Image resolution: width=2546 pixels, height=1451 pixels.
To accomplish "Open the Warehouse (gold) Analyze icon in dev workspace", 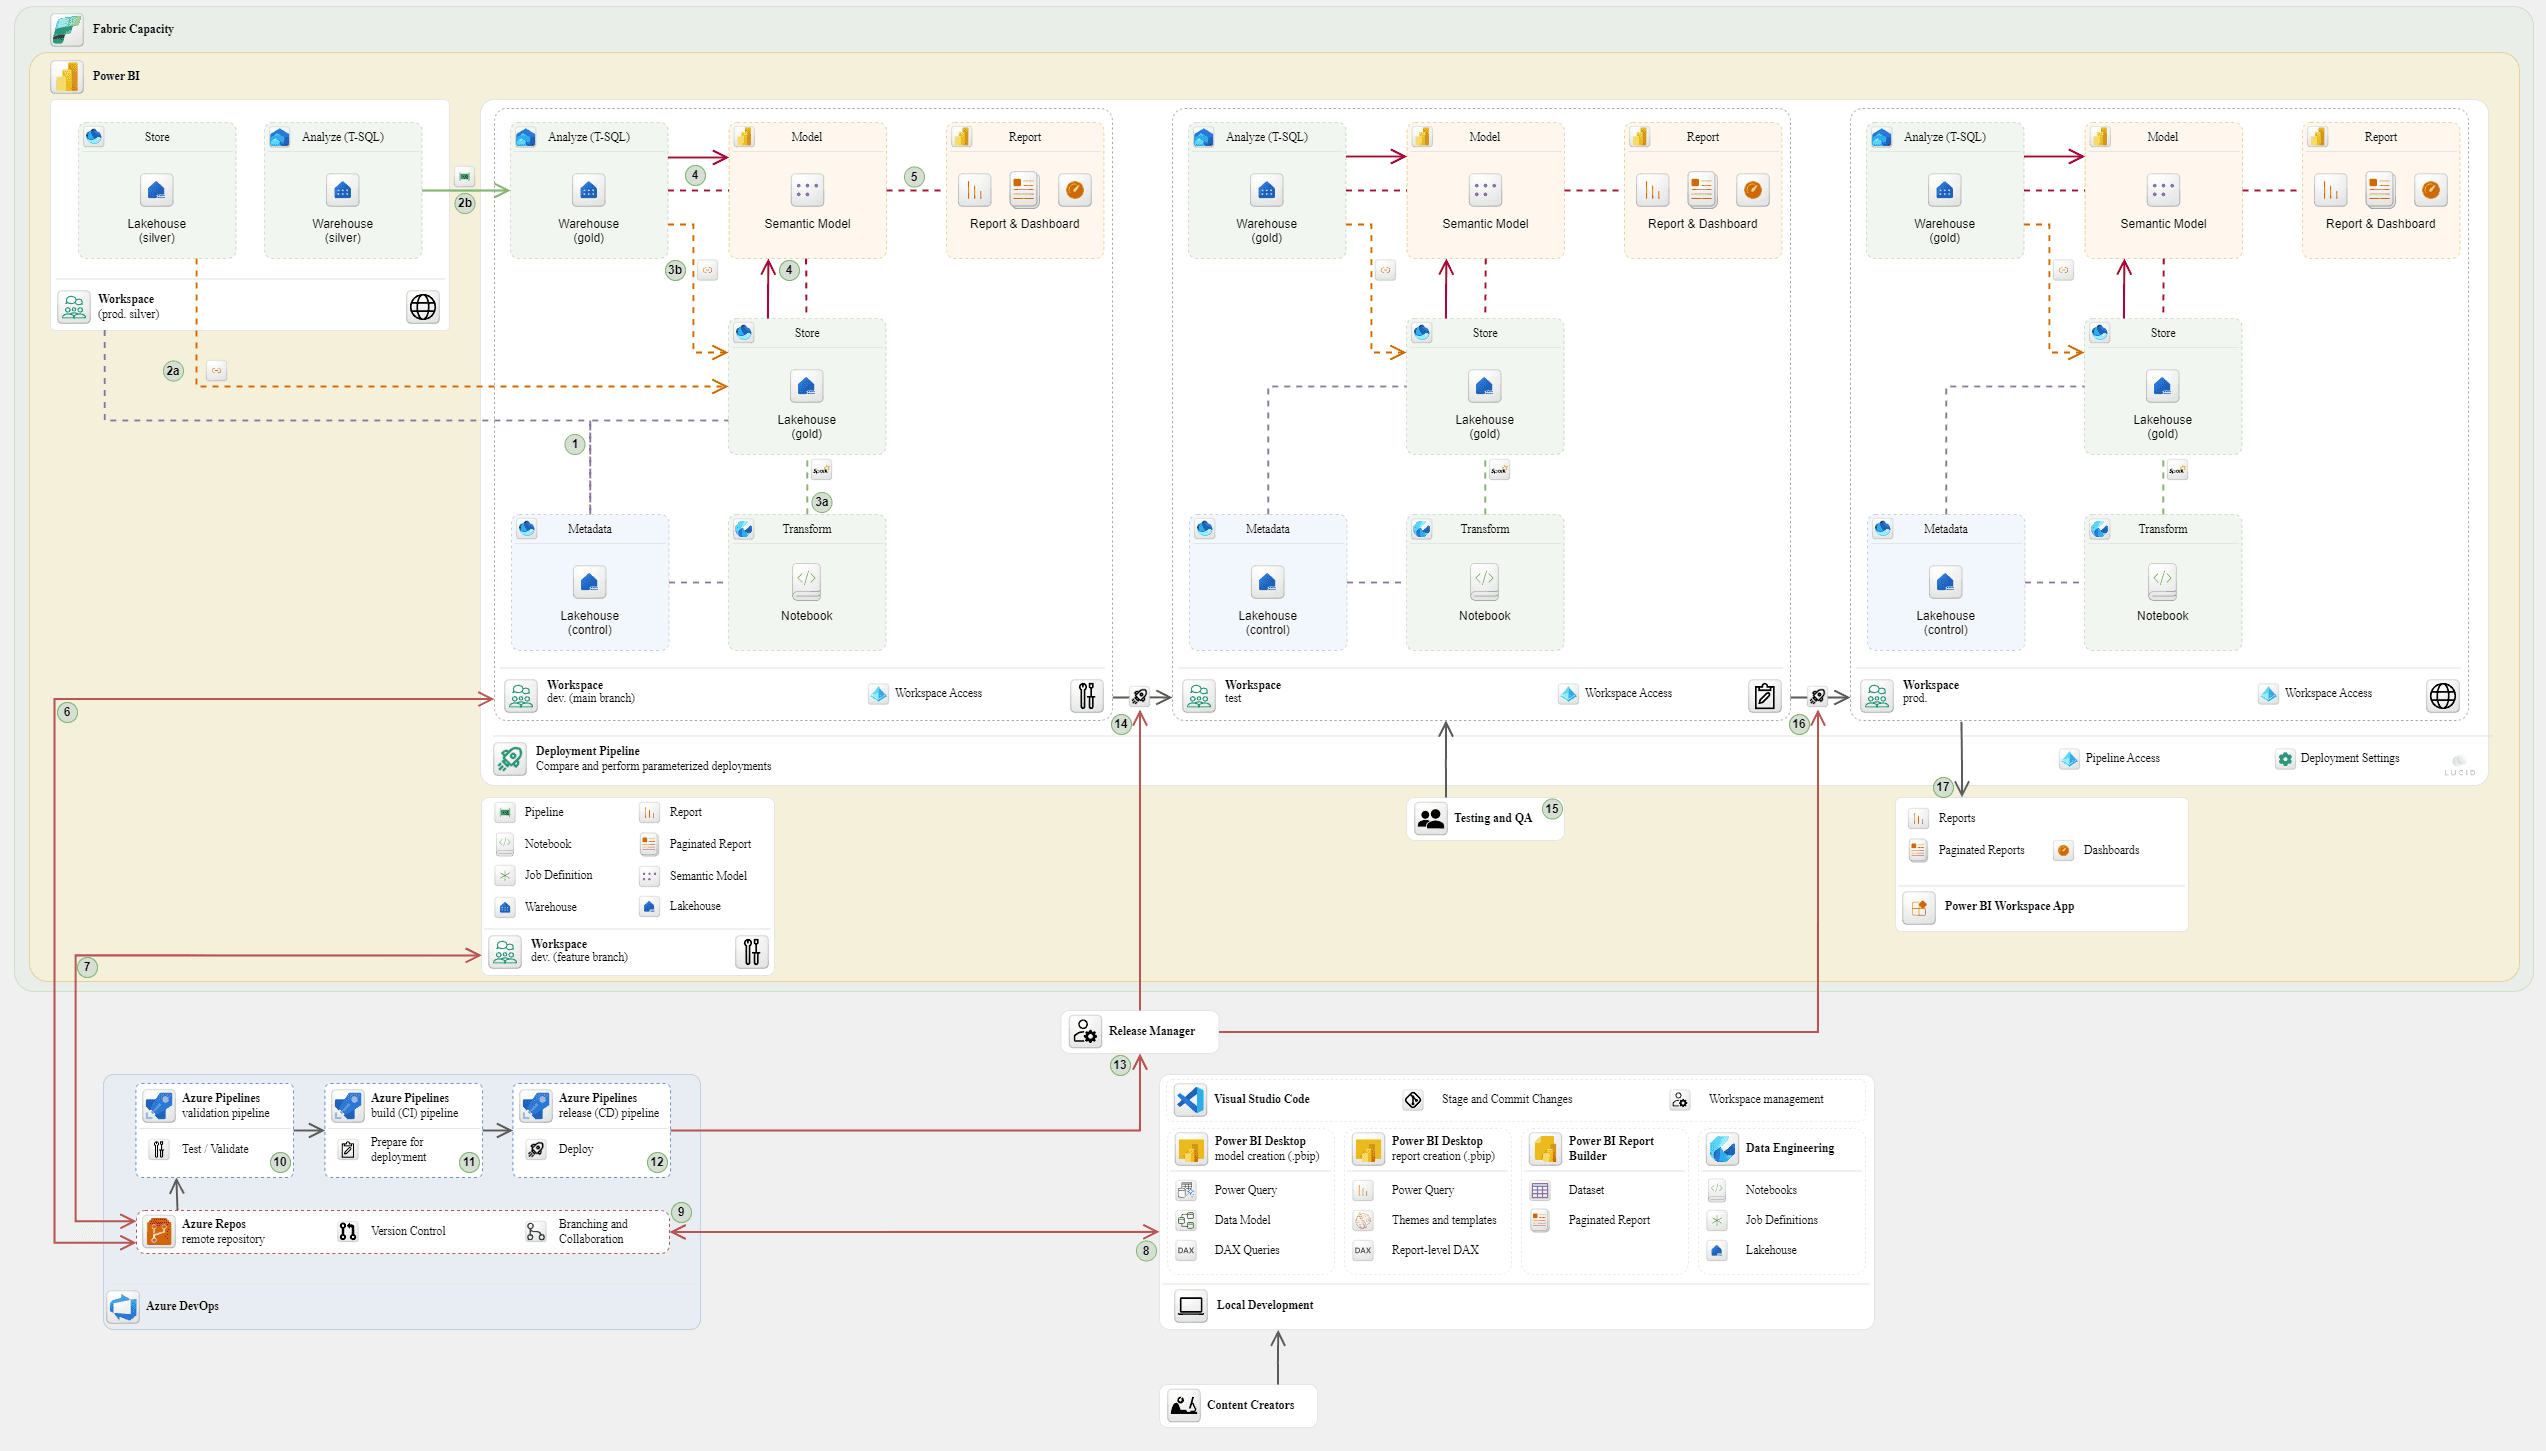I will click(588, 190).
